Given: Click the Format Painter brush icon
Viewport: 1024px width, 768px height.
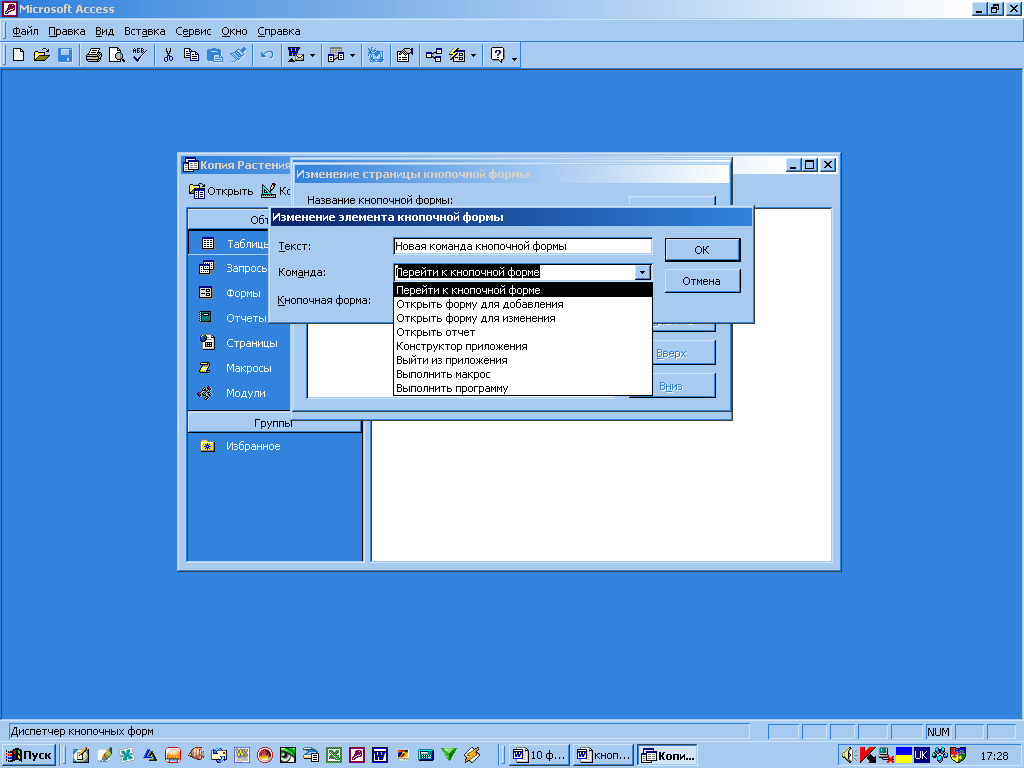Looking at the screenshot, I should [x=238, y=56].
